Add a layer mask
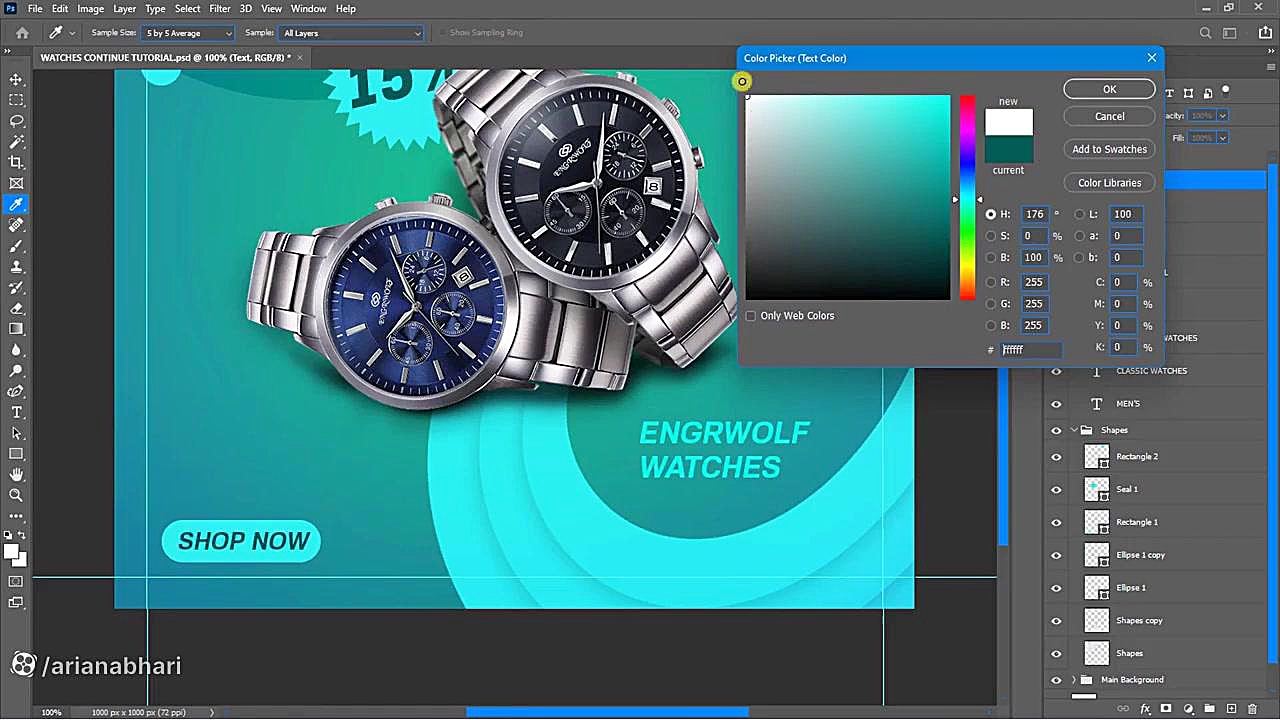Viewport: 1280px width, 720px height. tap(1166, 709)
